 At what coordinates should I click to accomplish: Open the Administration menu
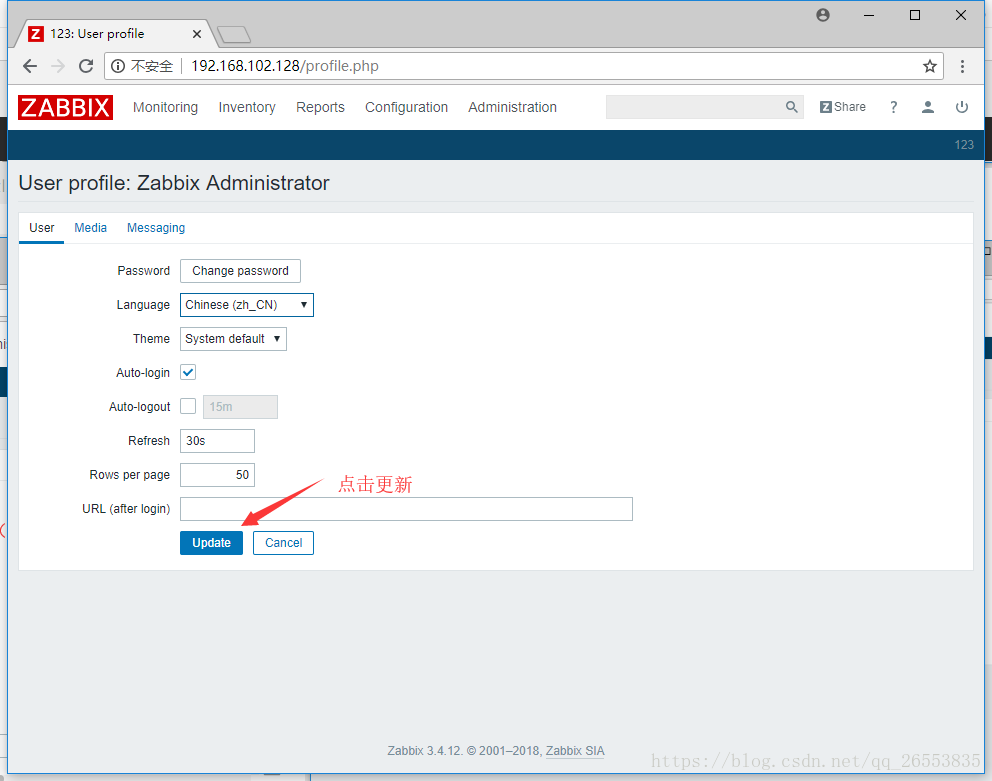(x=512, y=107)
